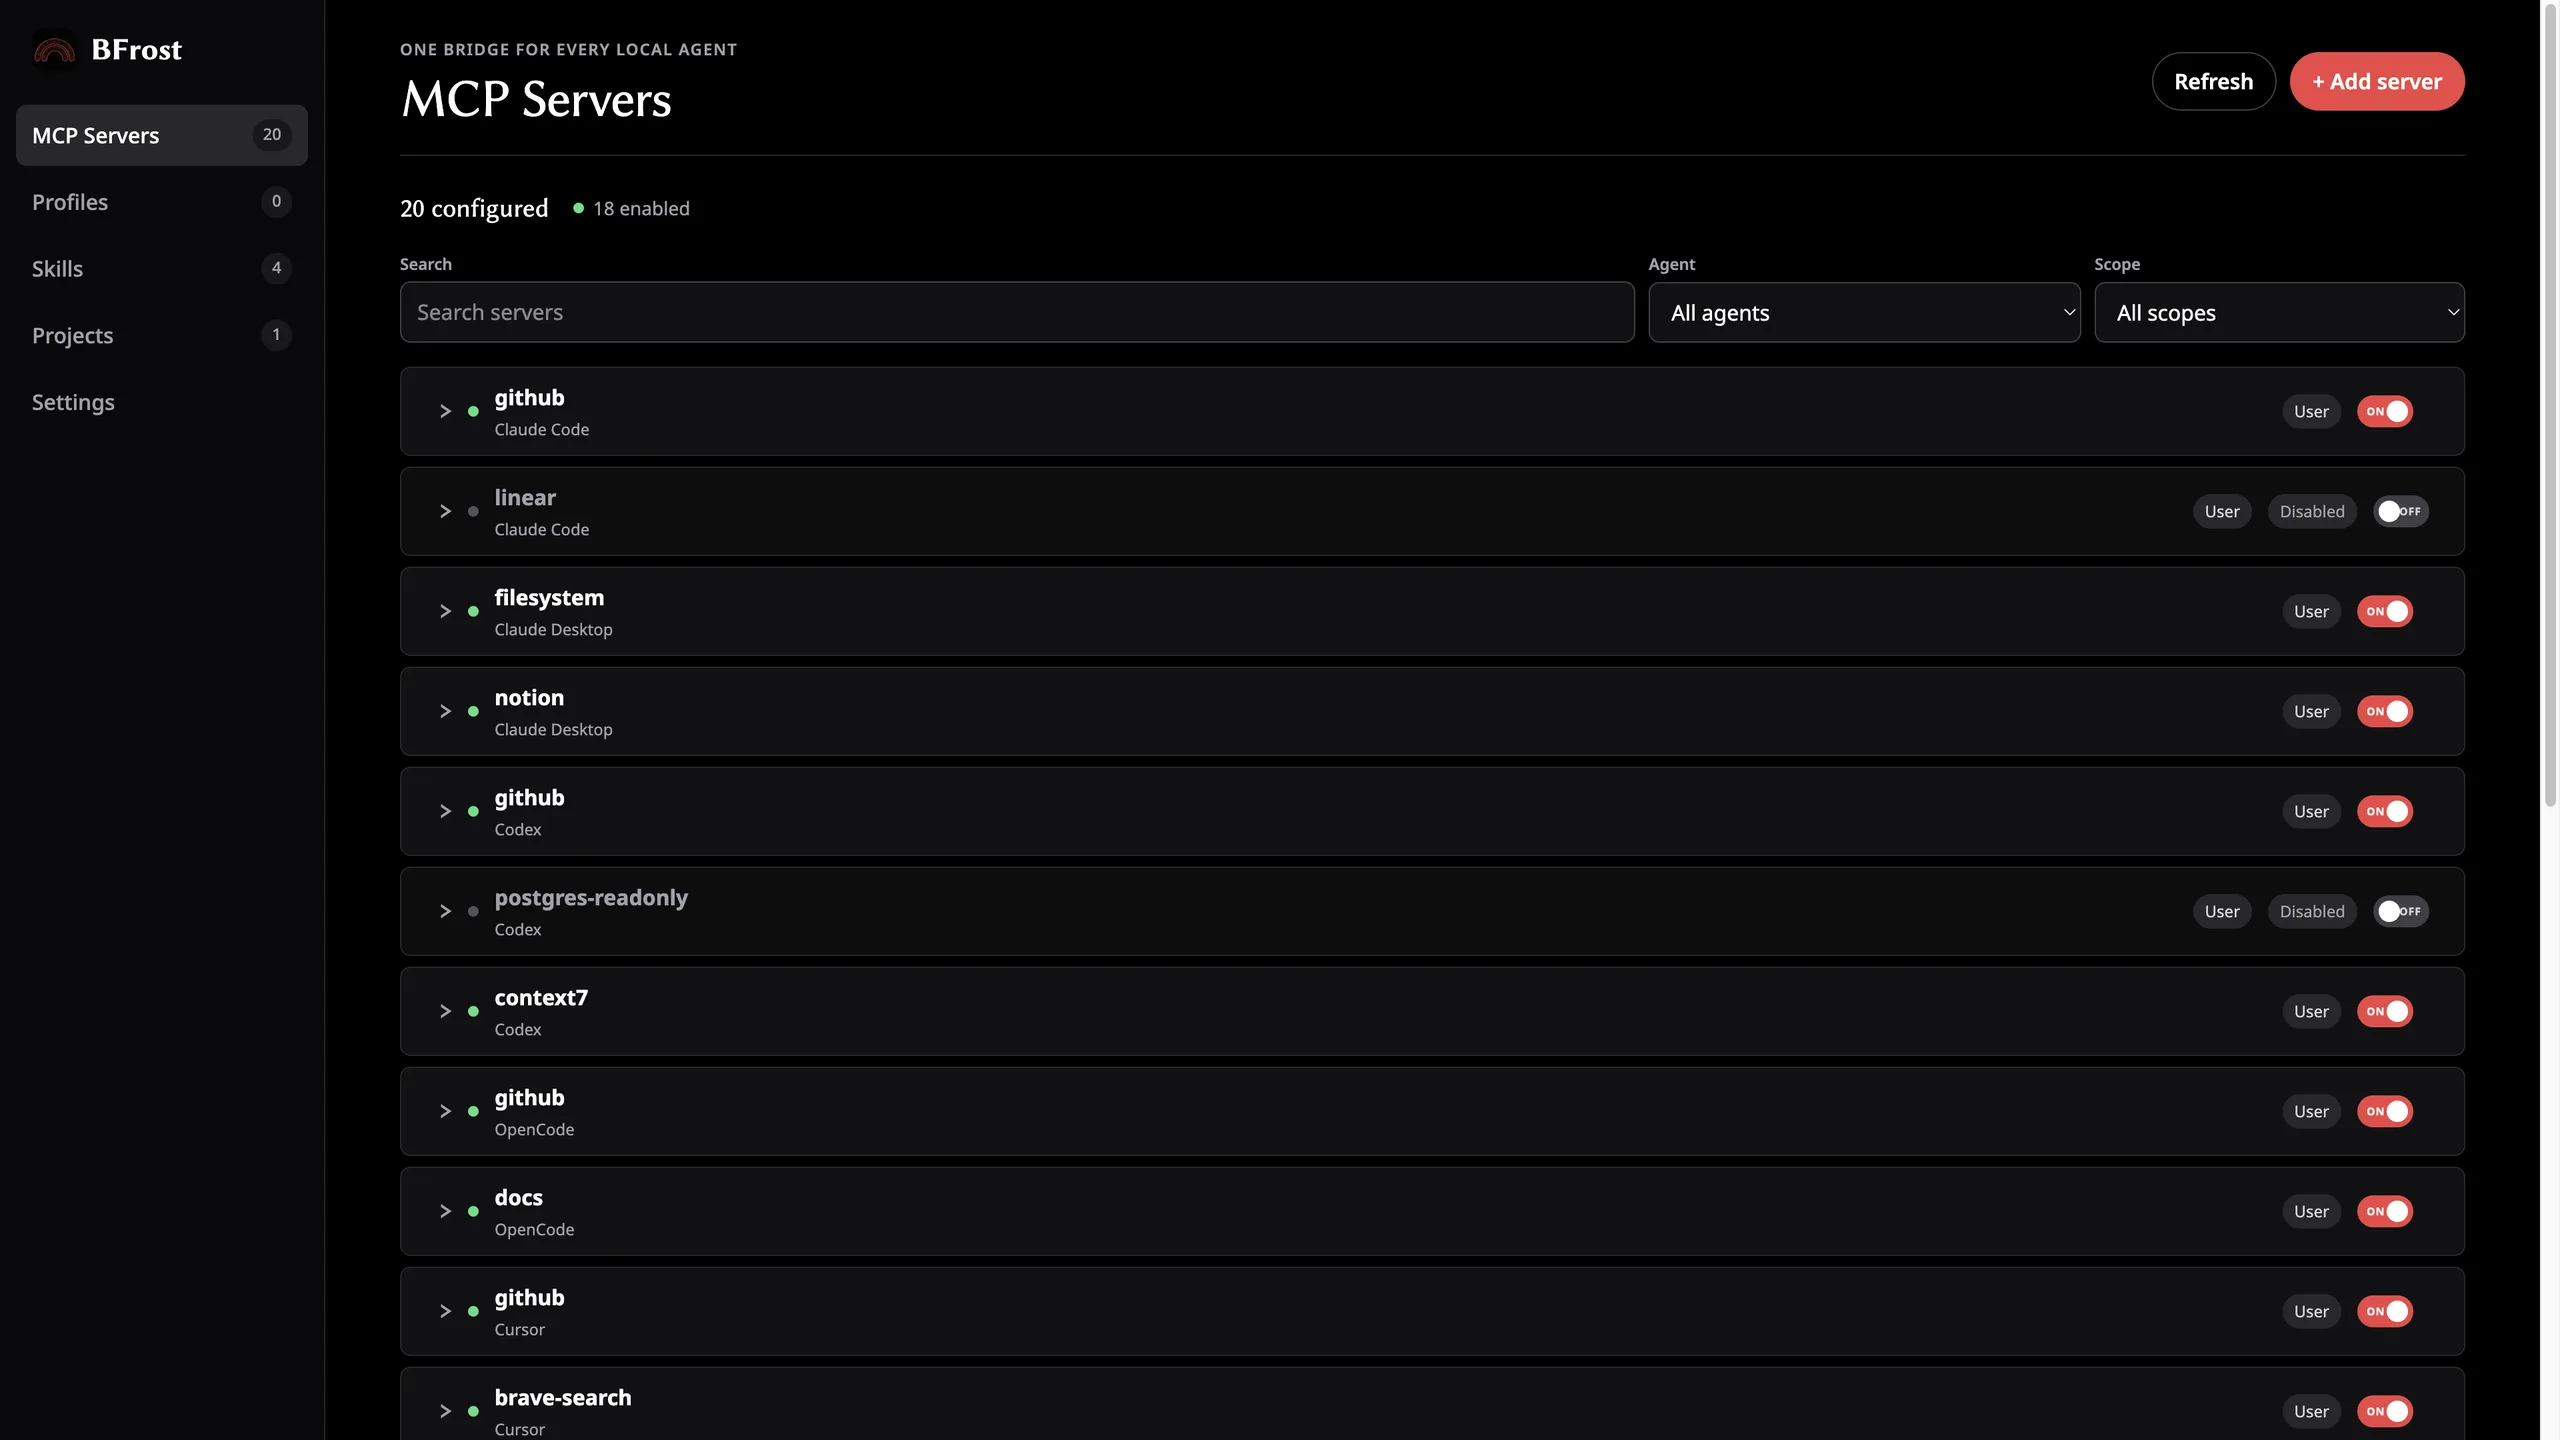Click the green status dot of docs server
Viewport: 2560px width, 1440px height.
coord(473,1212)
